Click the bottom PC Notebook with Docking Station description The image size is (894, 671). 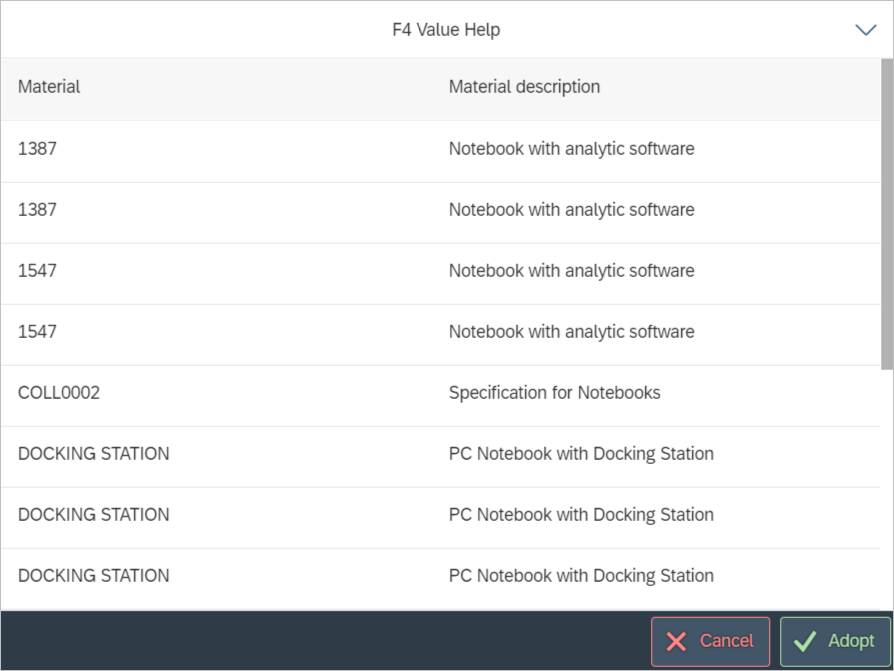581,576
